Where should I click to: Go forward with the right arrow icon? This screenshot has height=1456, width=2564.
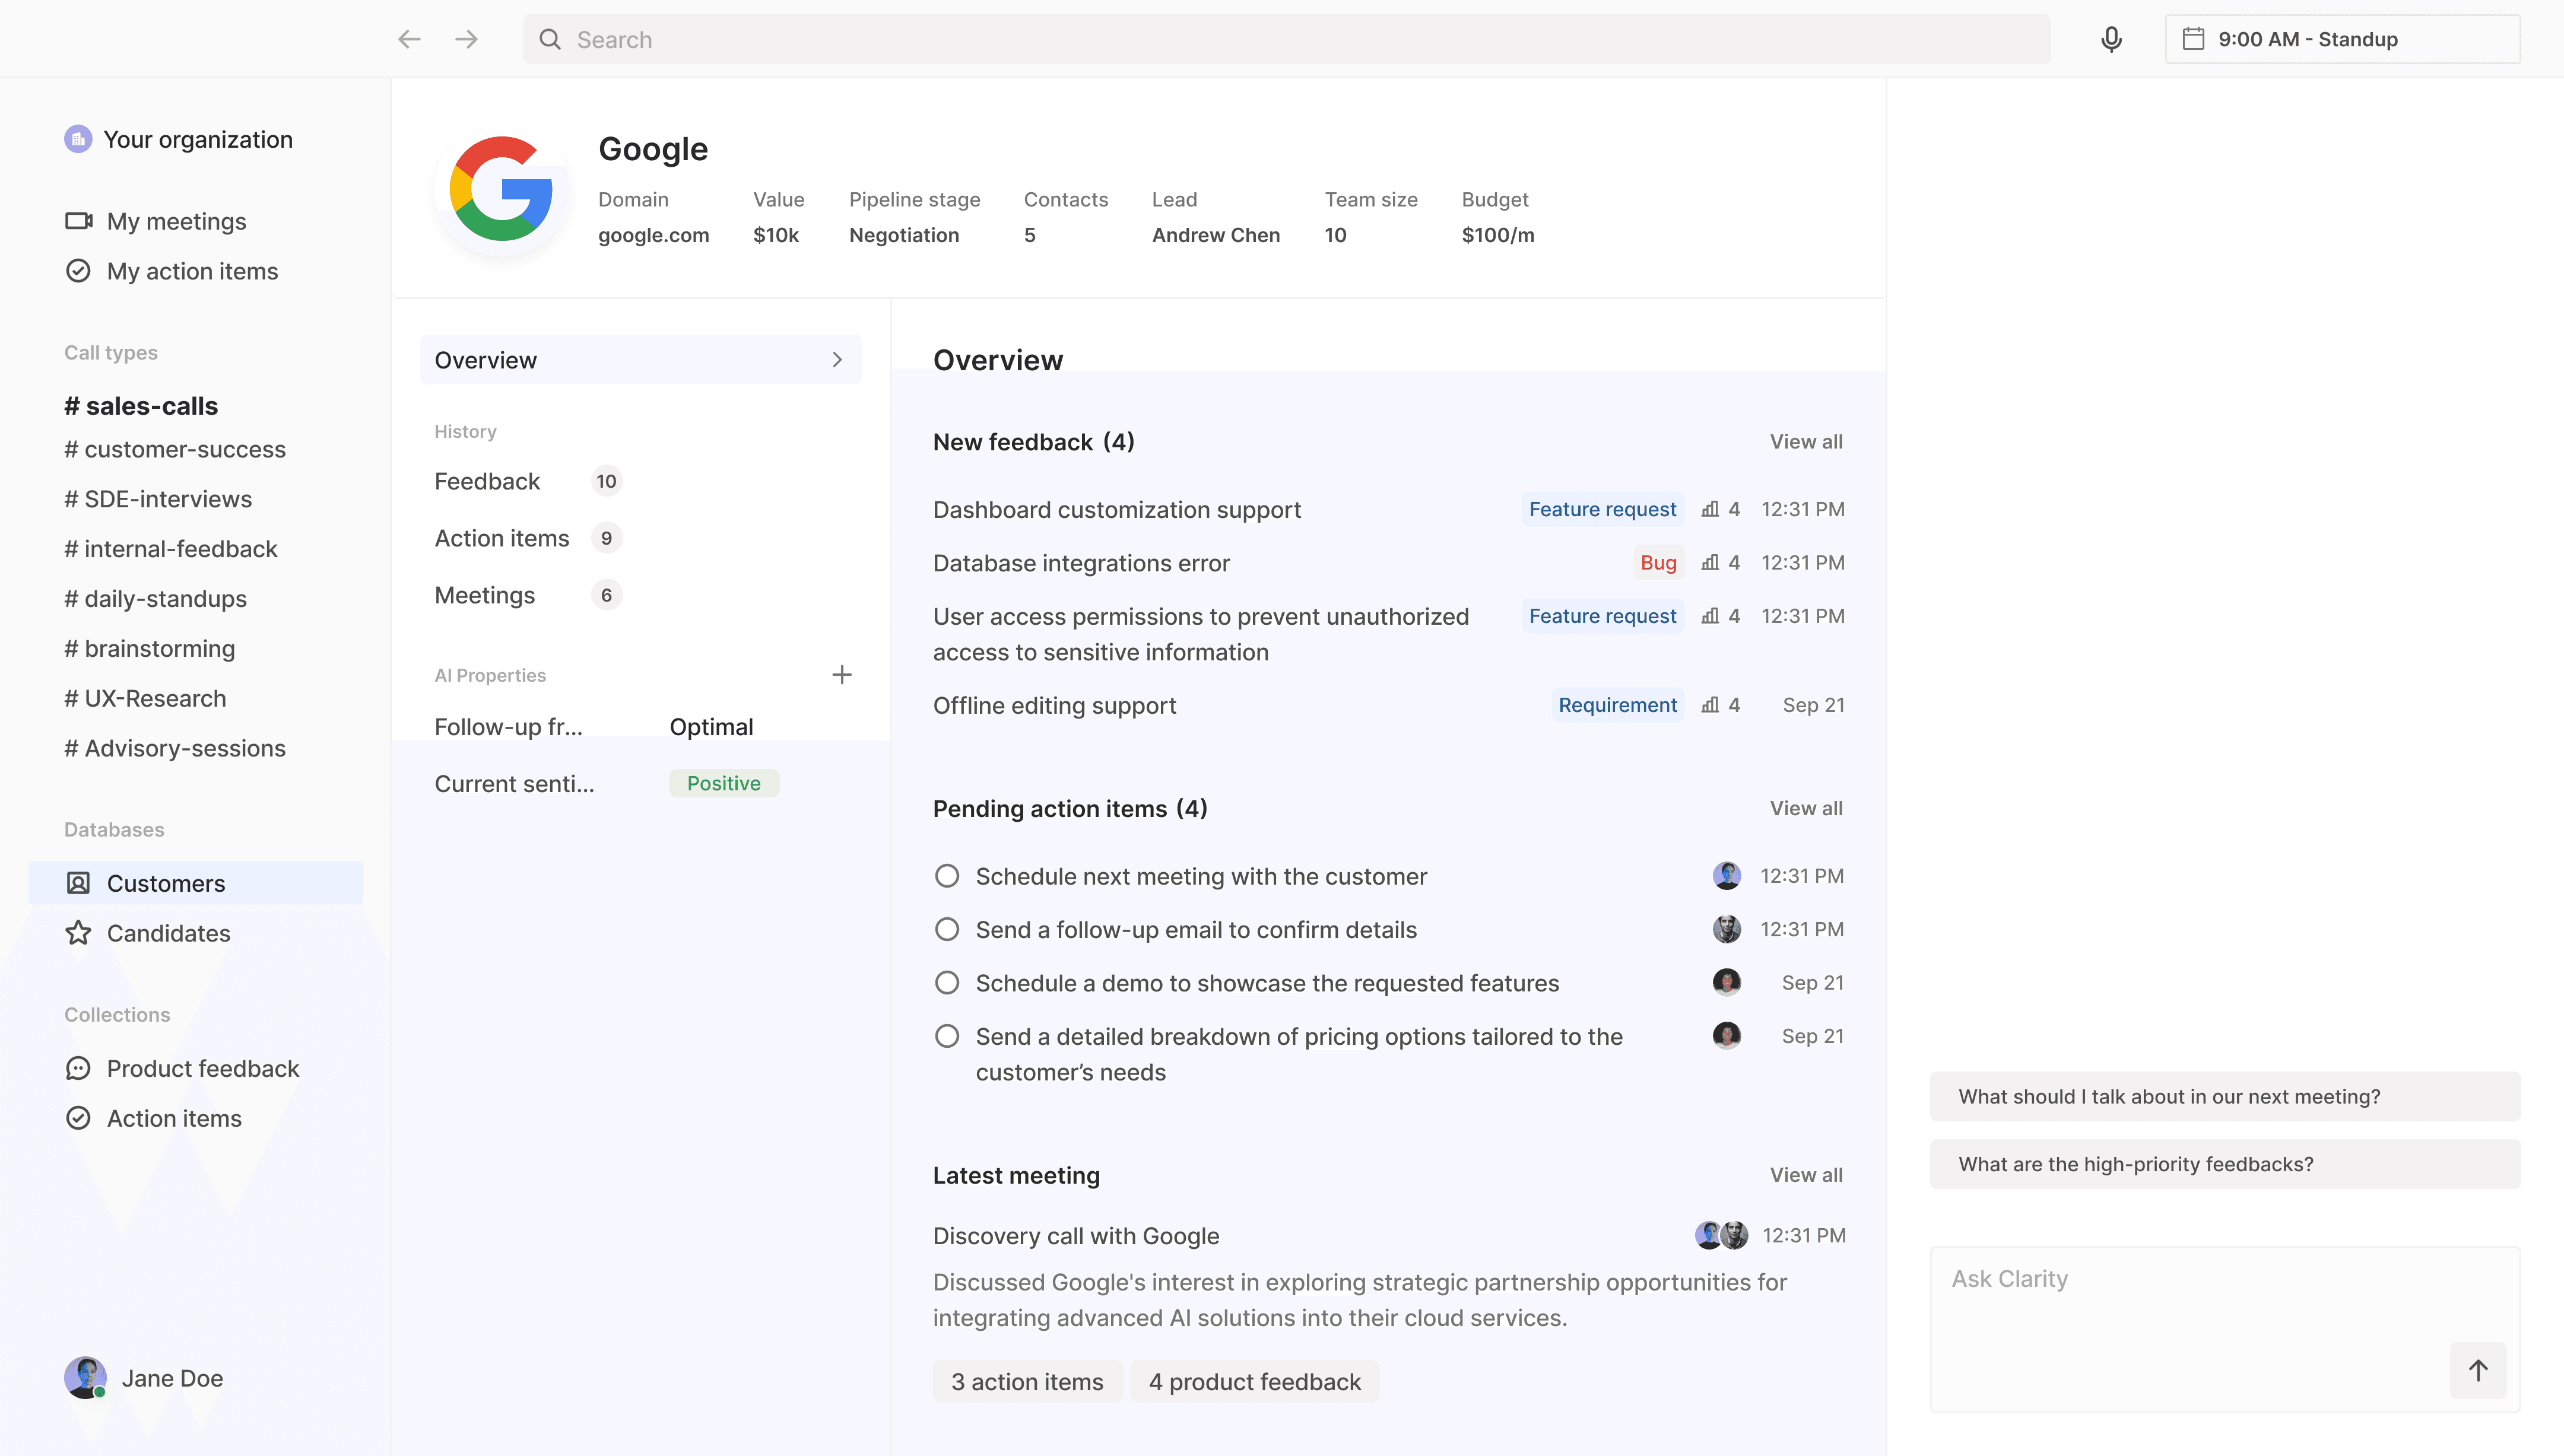pyautogui.click(x=466, y=39)
